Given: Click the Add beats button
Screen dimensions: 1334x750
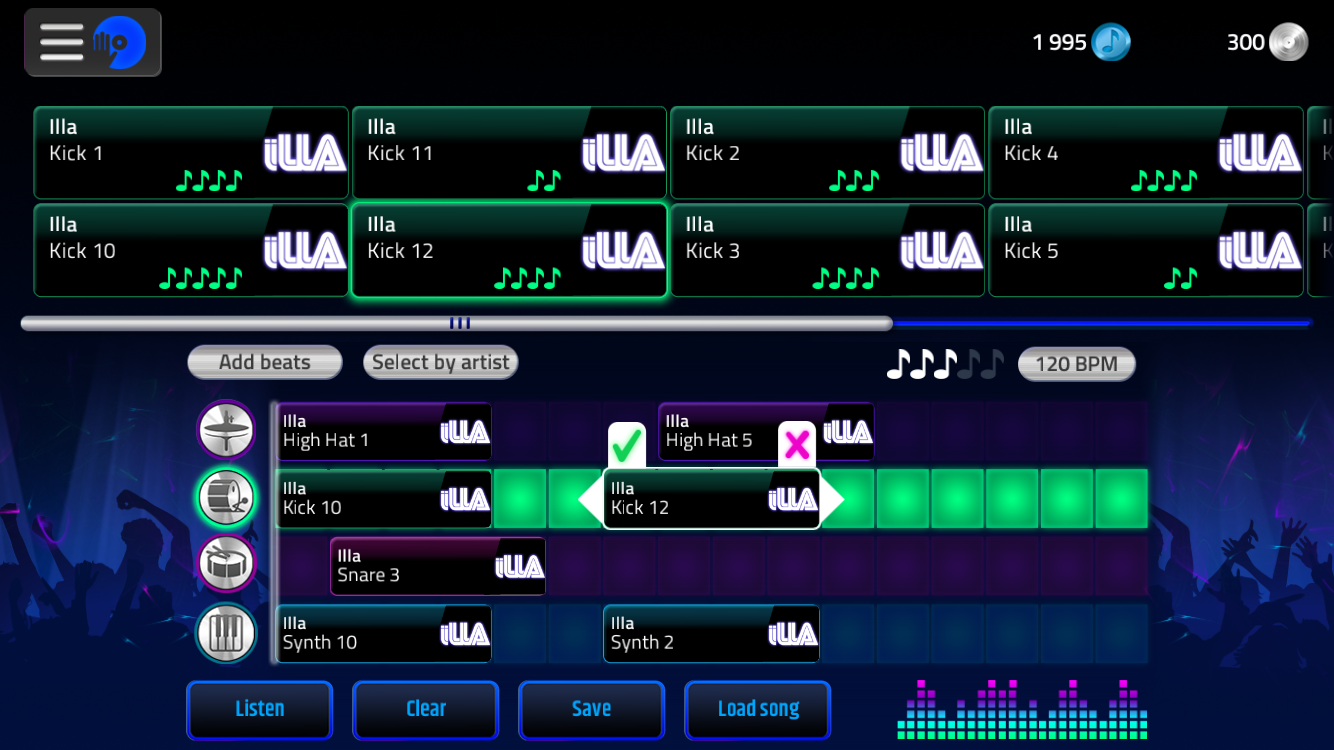Looking at the screenshot, I should pos(265,363).
